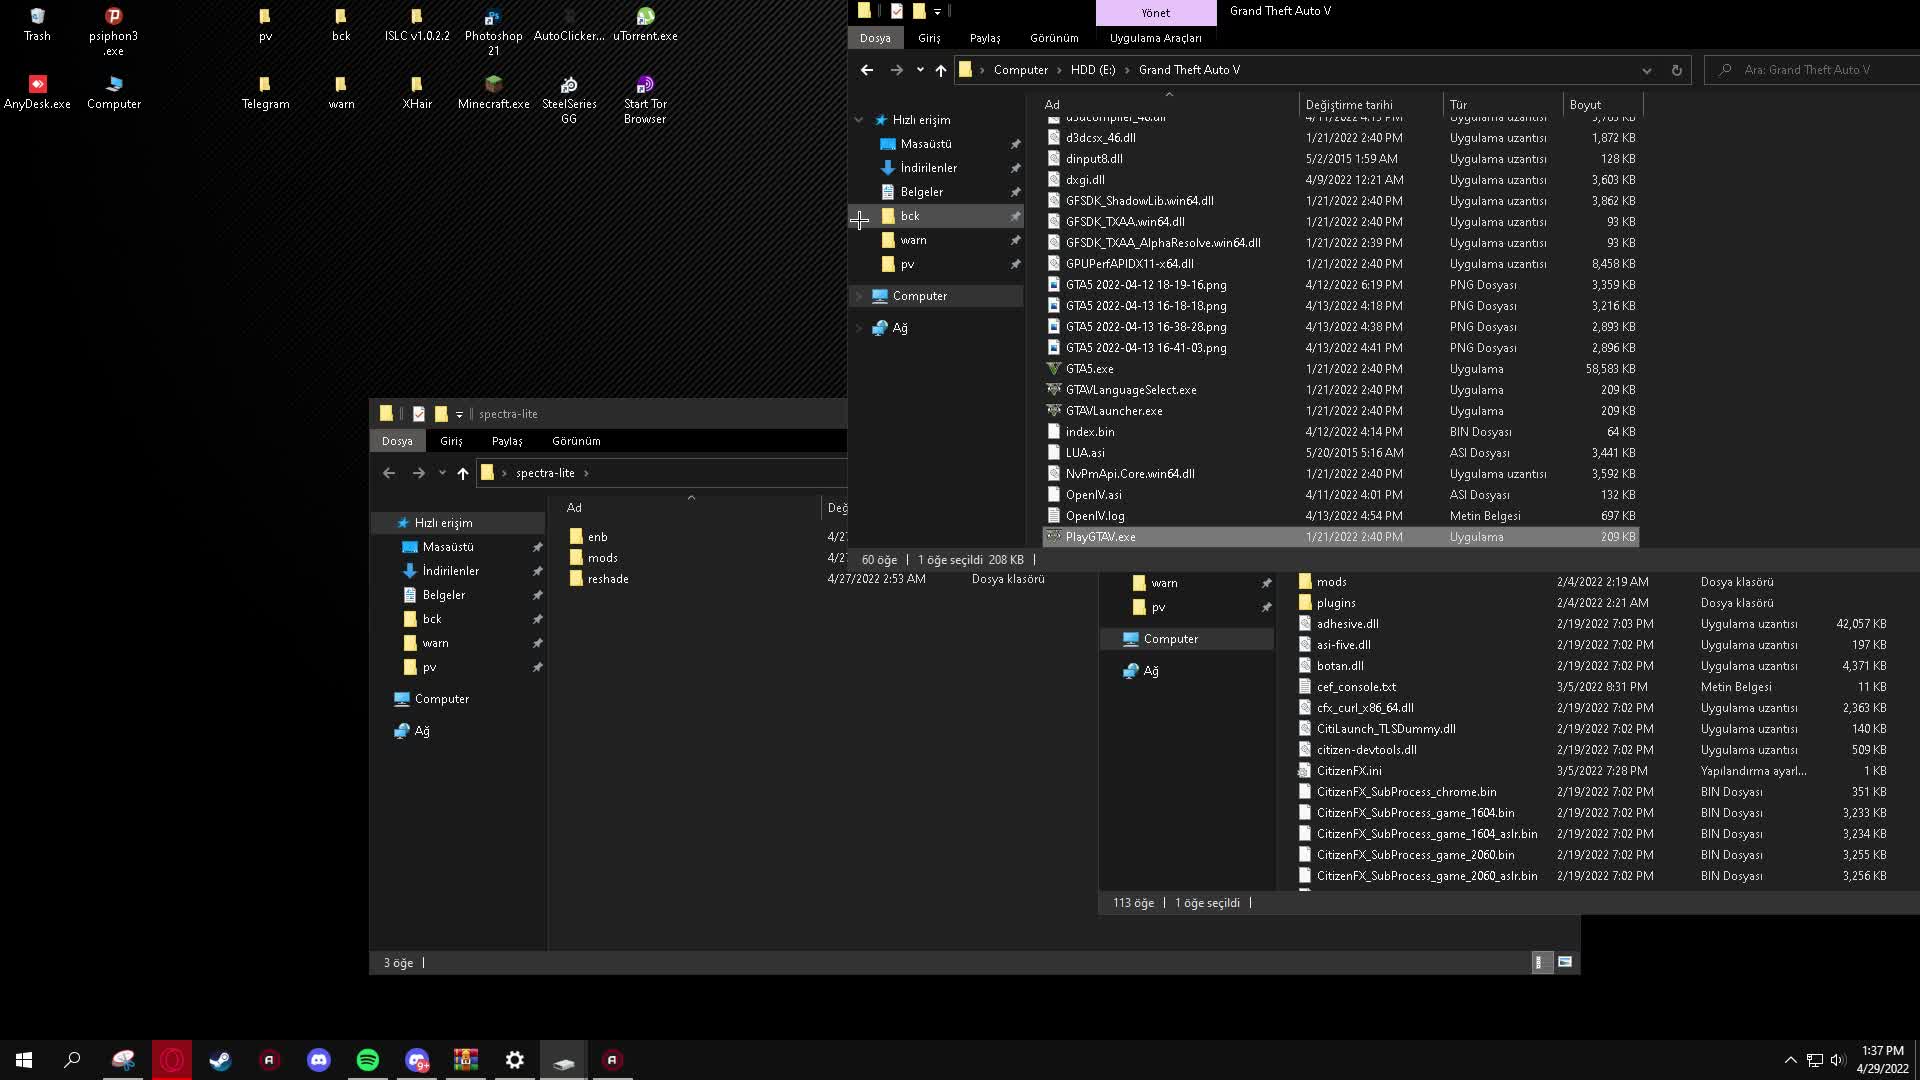This screenshot has height=1080, width=1920.
Task: Open the address bar history dropdown
Action: pyautogui.click(x=1647, y=70)
